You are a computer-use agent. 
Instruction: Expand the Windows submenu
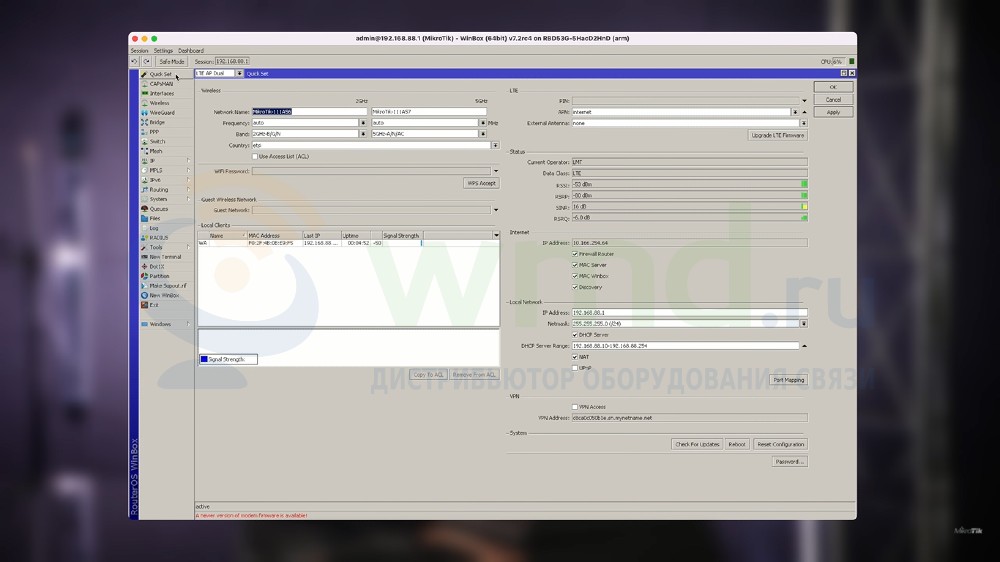coord(188,324)
